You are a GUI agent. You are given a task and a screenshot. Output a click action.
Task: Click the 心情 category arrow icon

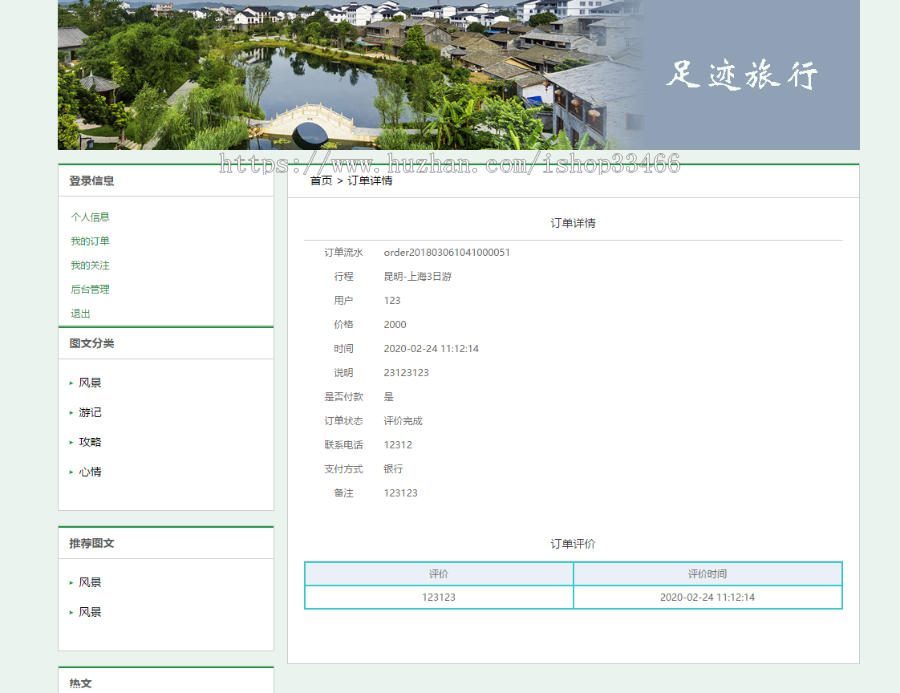[70, 472]
